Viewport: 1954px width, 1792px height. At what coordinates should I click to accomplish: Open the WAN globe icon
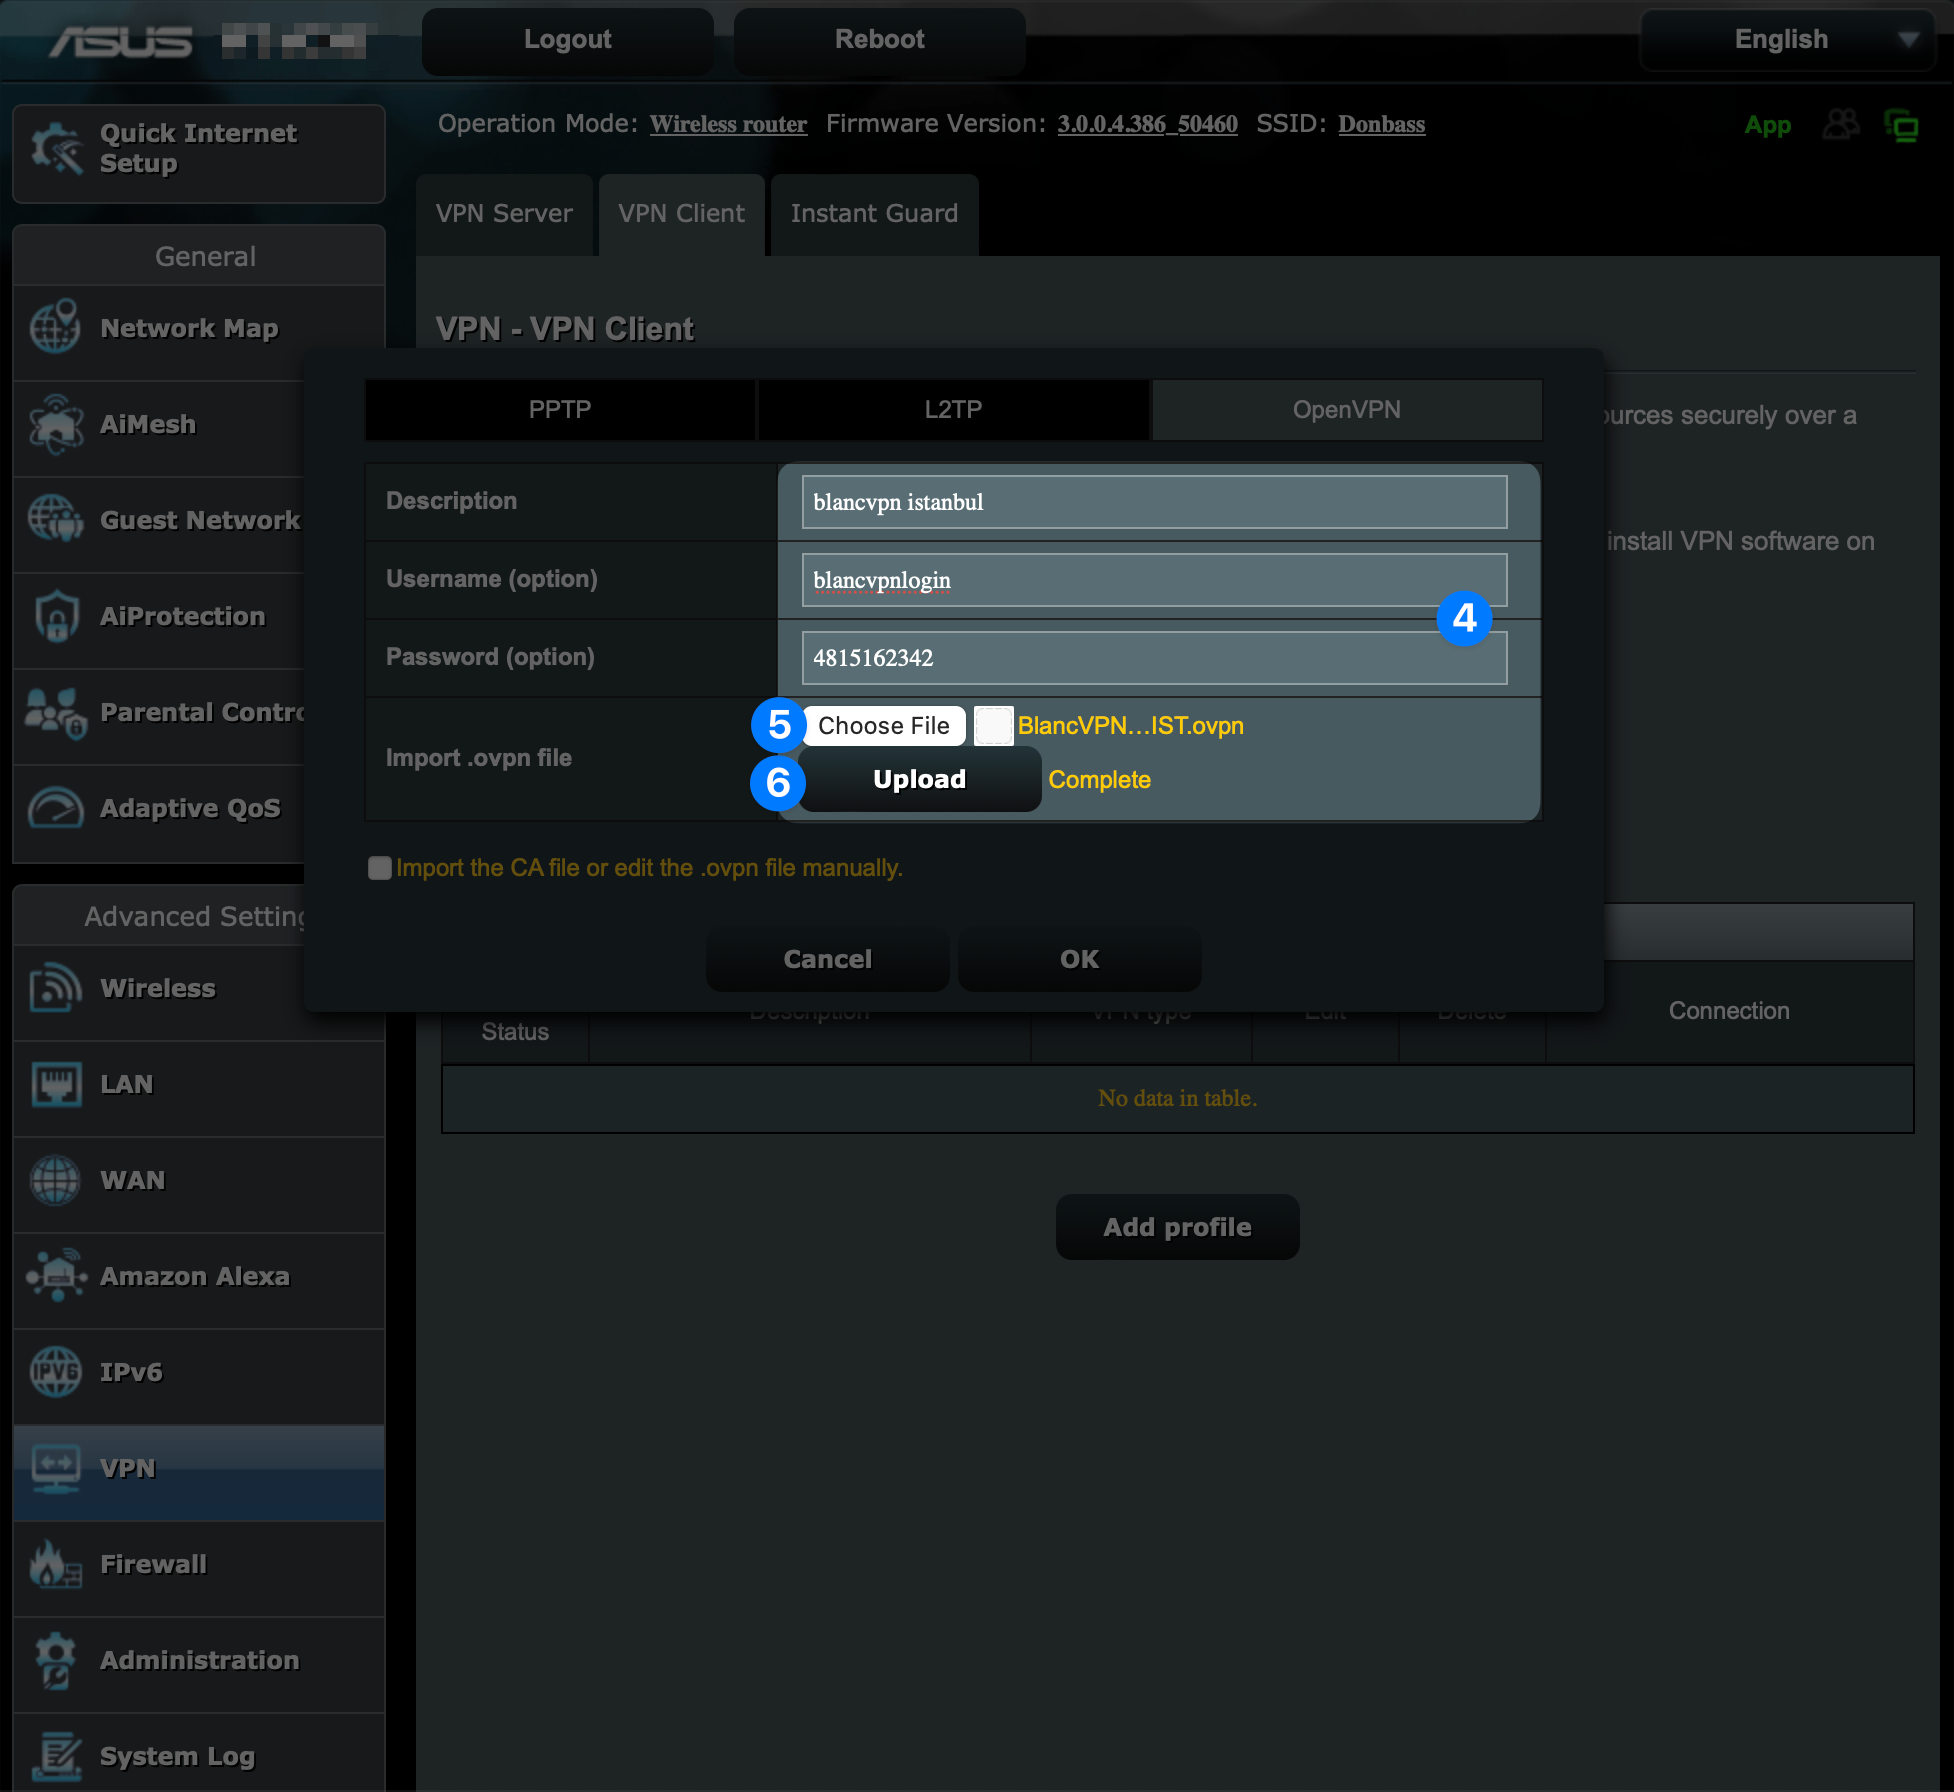point(55,1180)
